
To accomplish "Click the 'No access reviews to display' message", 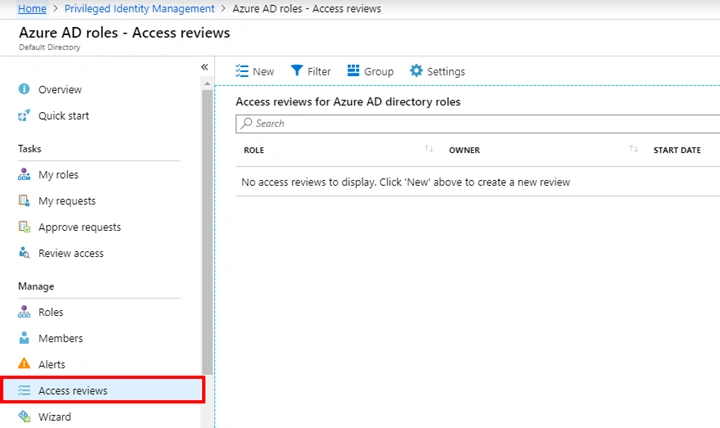I will [x=405, y=182].
